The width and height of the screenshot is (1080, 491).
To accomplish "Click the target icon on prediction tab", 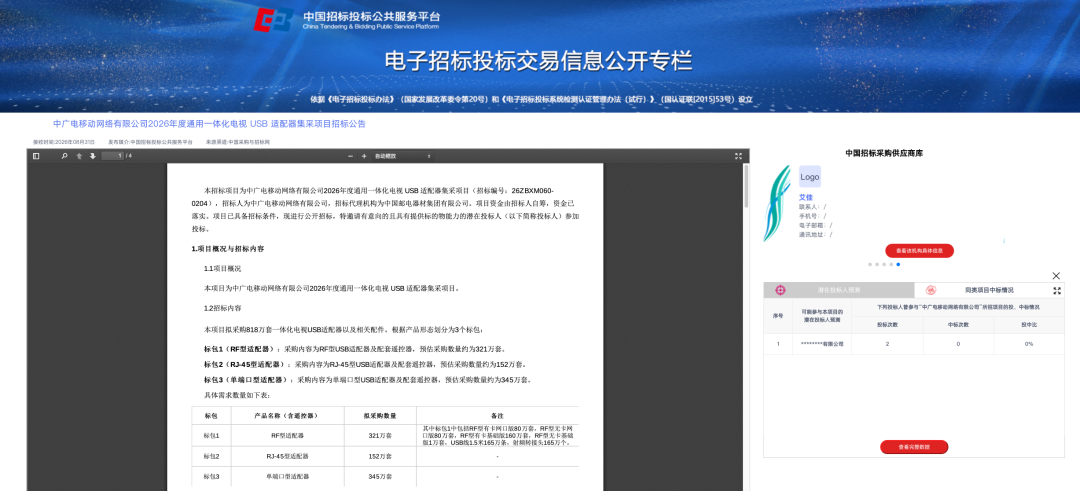I will (x=780, y=290).
